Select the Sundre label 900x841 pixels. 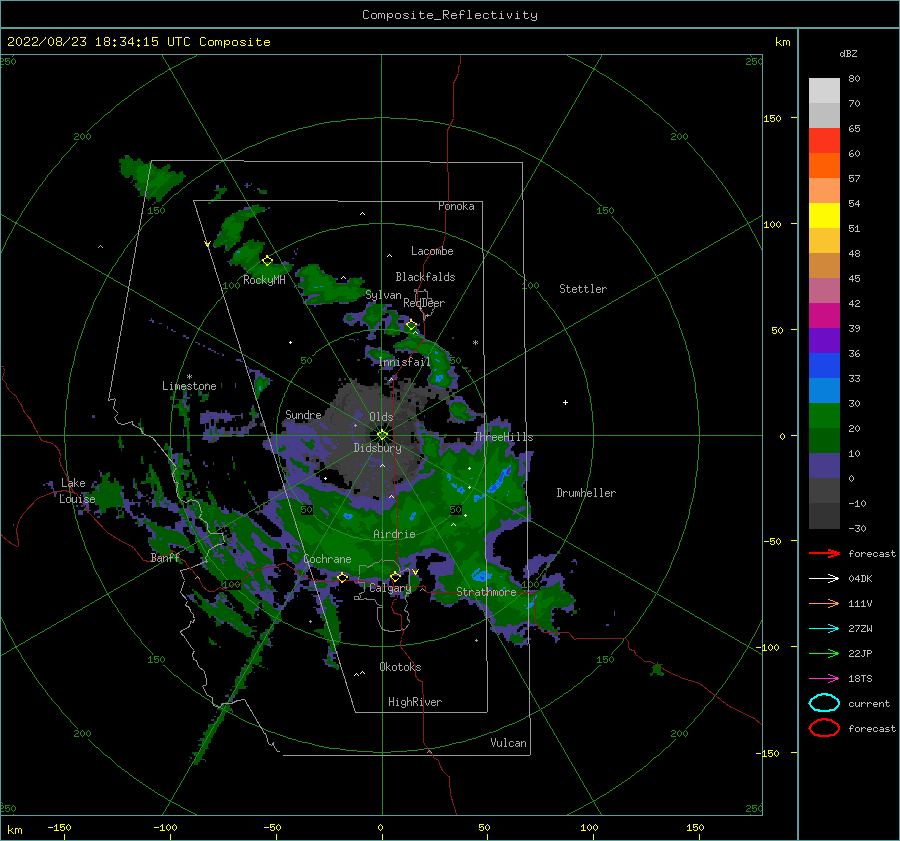click(303, 414)
